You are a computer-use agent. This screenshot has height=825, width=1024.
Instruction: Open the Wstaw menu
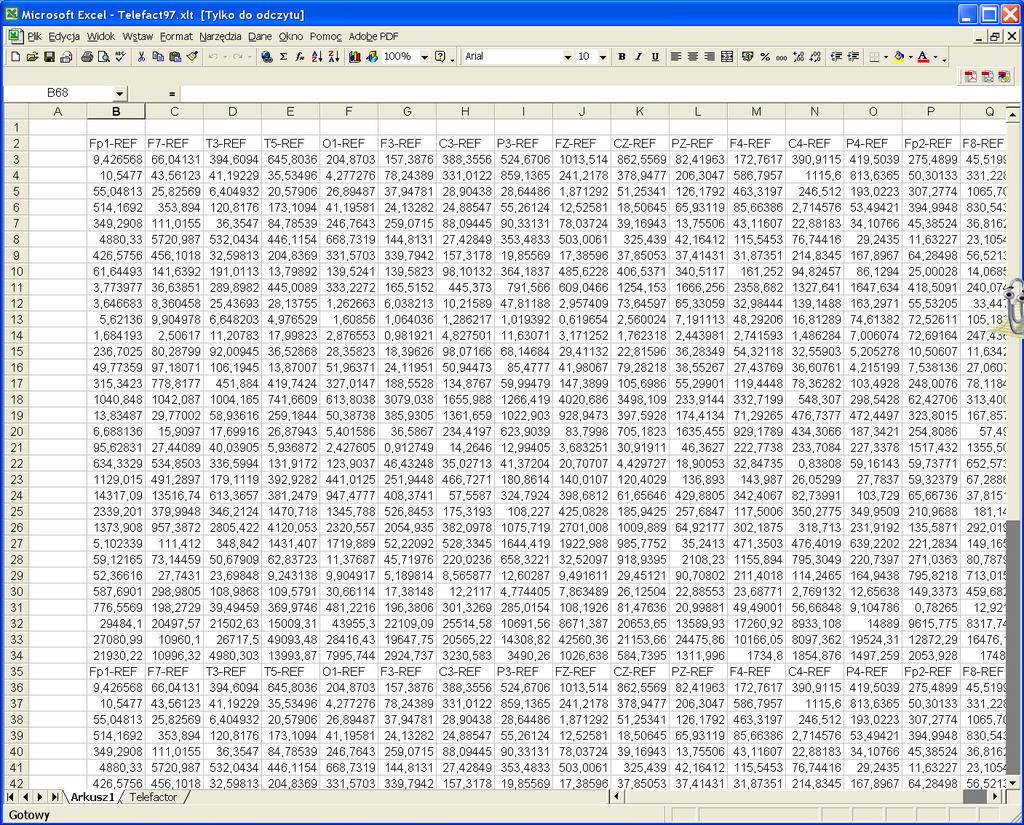(137, 37)
